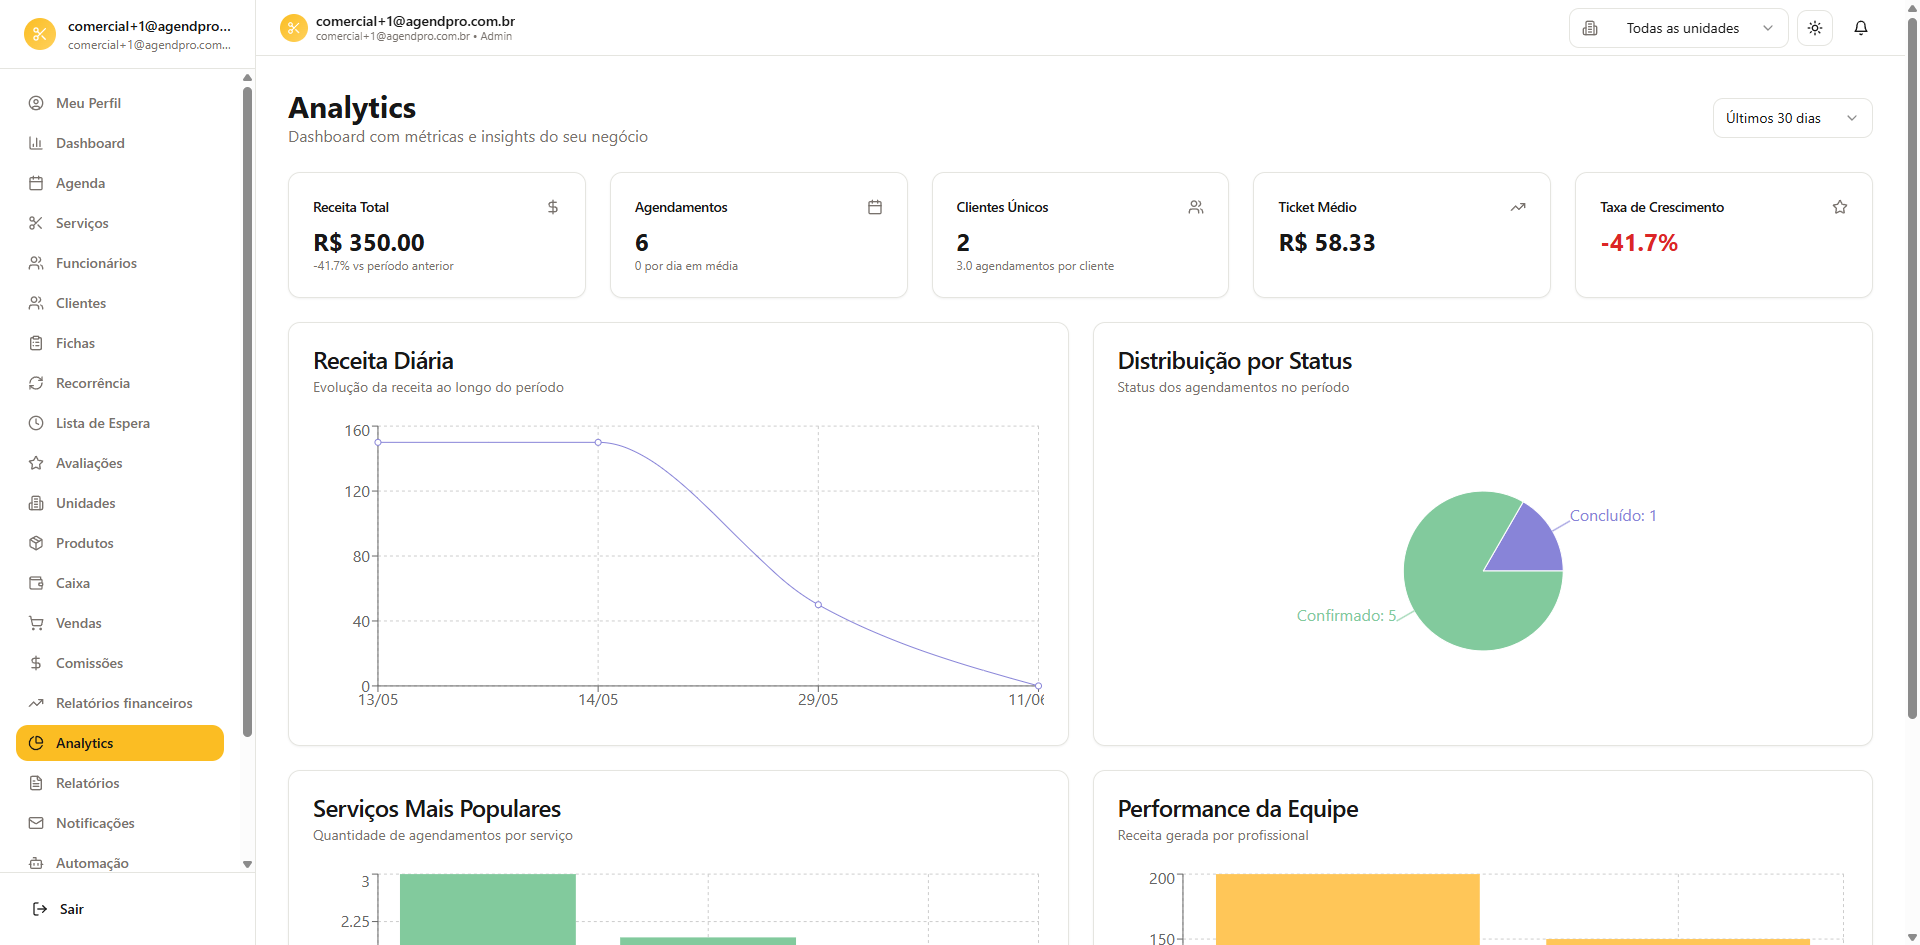Click the Funcionários sidebar icon
This screenshot has height=945, width=1920.
[x=36, y=263]
